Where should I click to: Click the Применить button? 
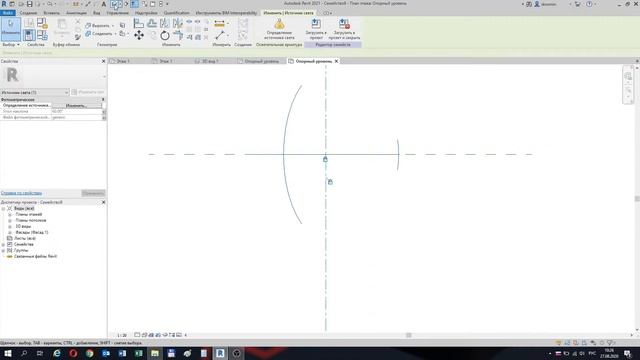93,193
